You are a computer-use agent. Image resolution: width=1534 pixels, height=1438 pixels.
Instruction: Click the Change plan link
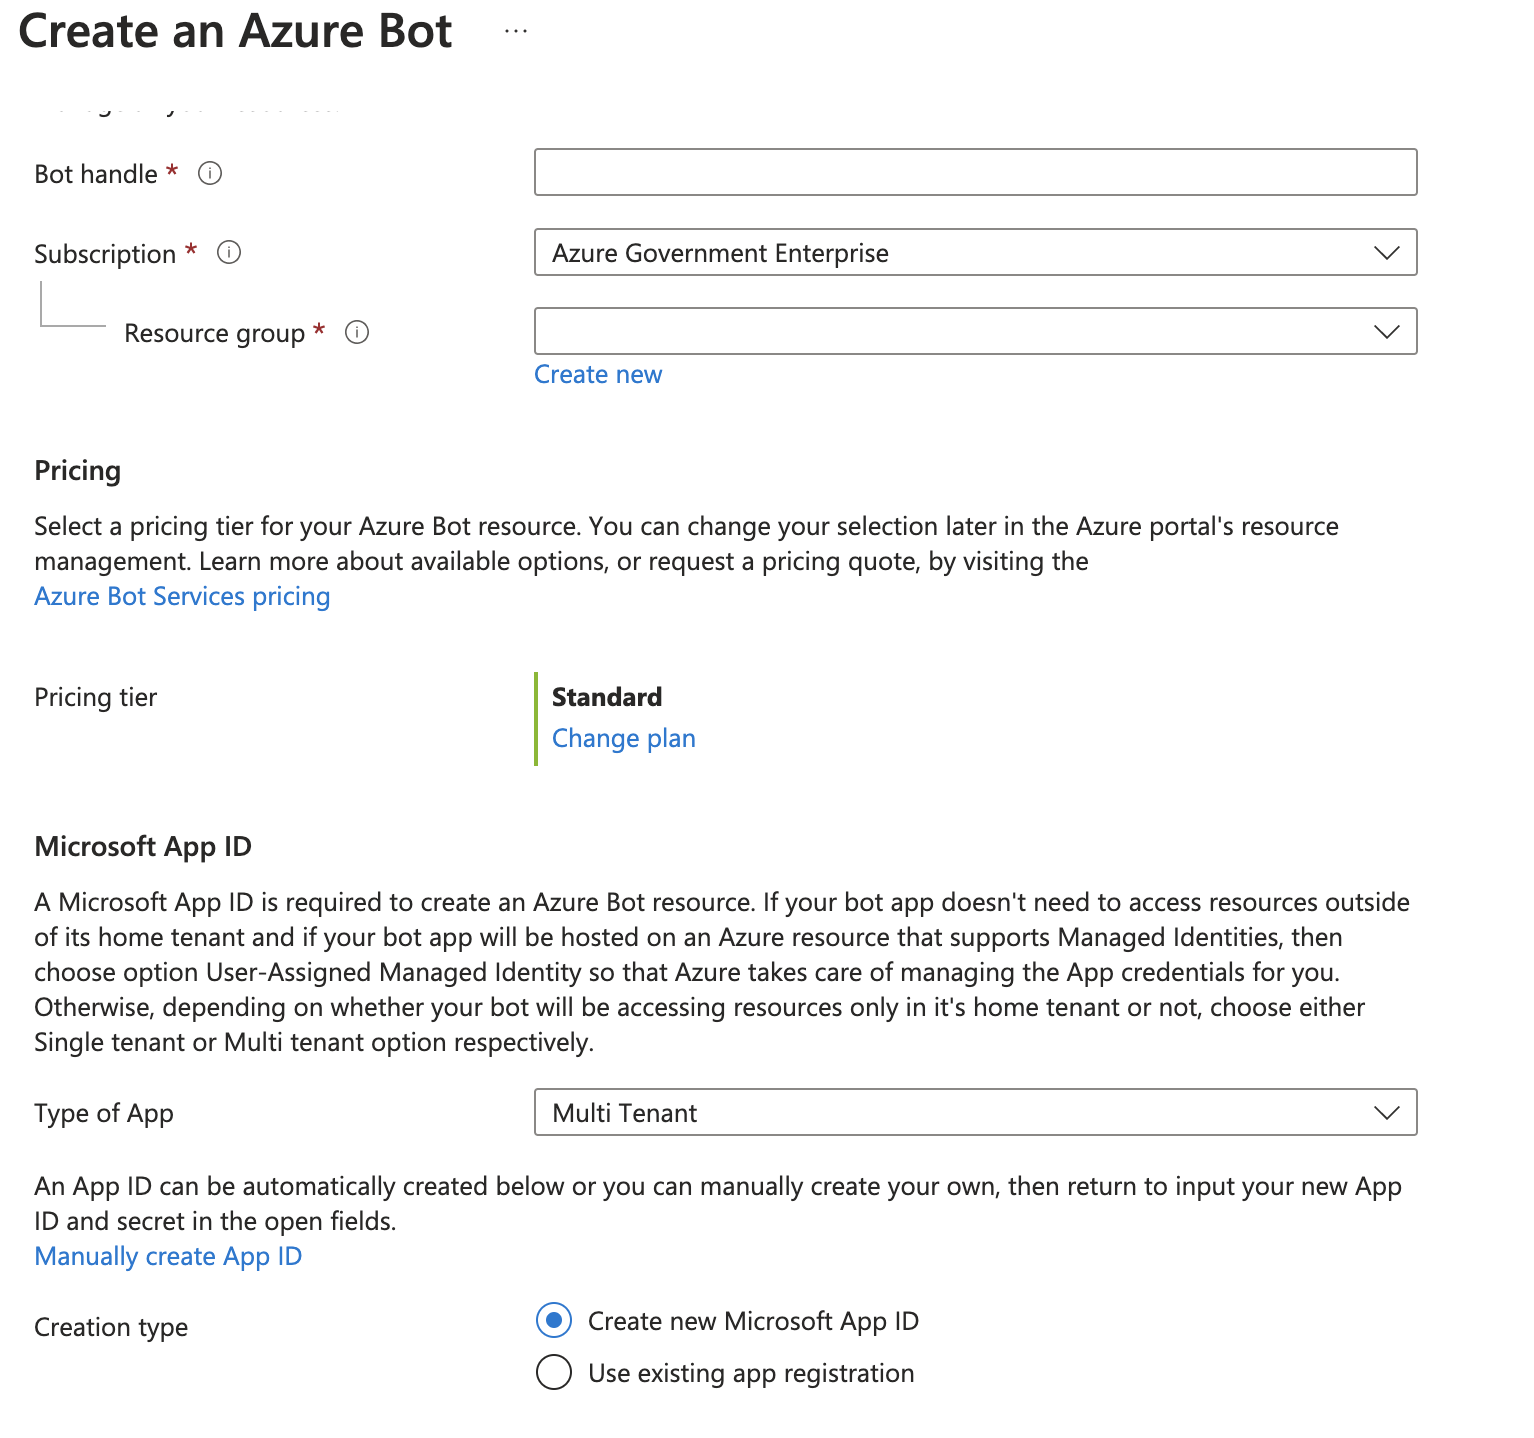click(623, 738)
